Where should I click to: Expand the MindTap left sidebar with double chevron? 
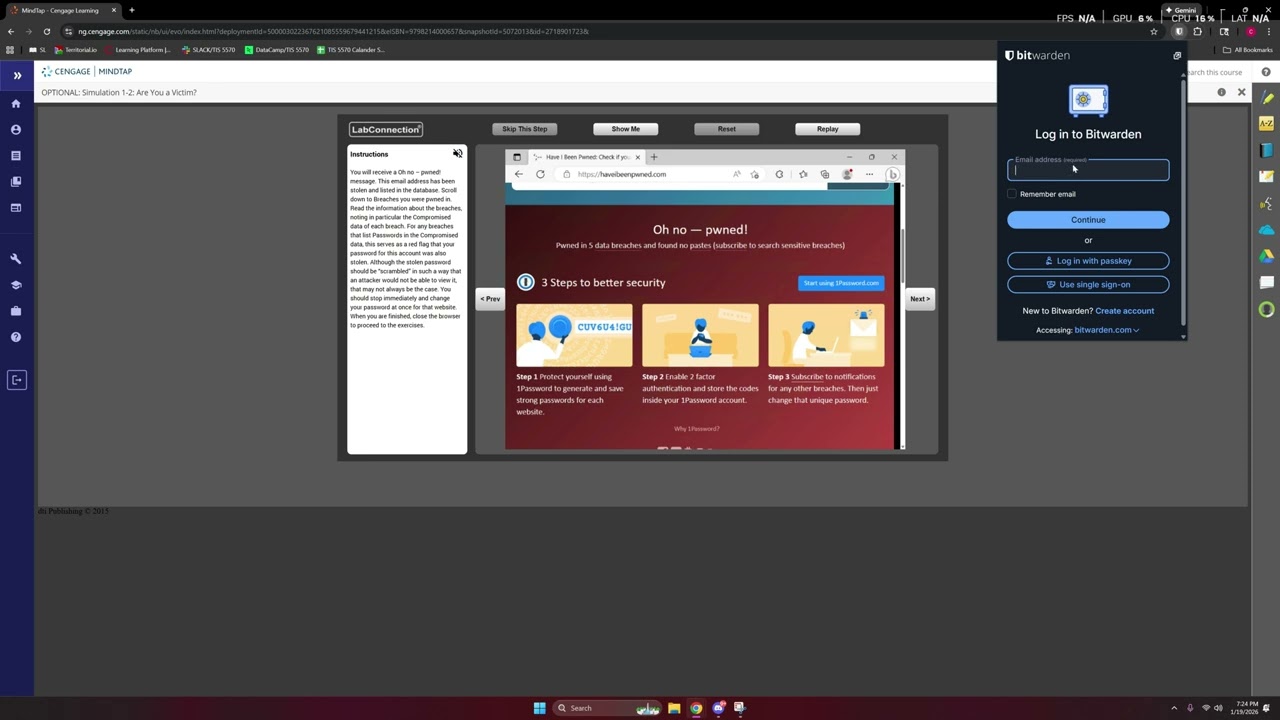coord(17,75)
